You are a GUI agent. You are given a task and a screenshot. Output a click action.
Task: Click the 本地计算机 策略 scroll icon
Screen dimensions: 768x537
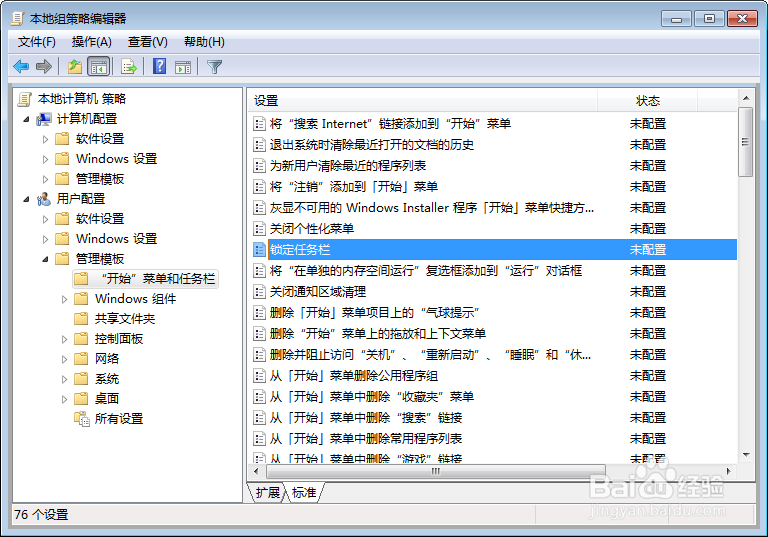24,99
